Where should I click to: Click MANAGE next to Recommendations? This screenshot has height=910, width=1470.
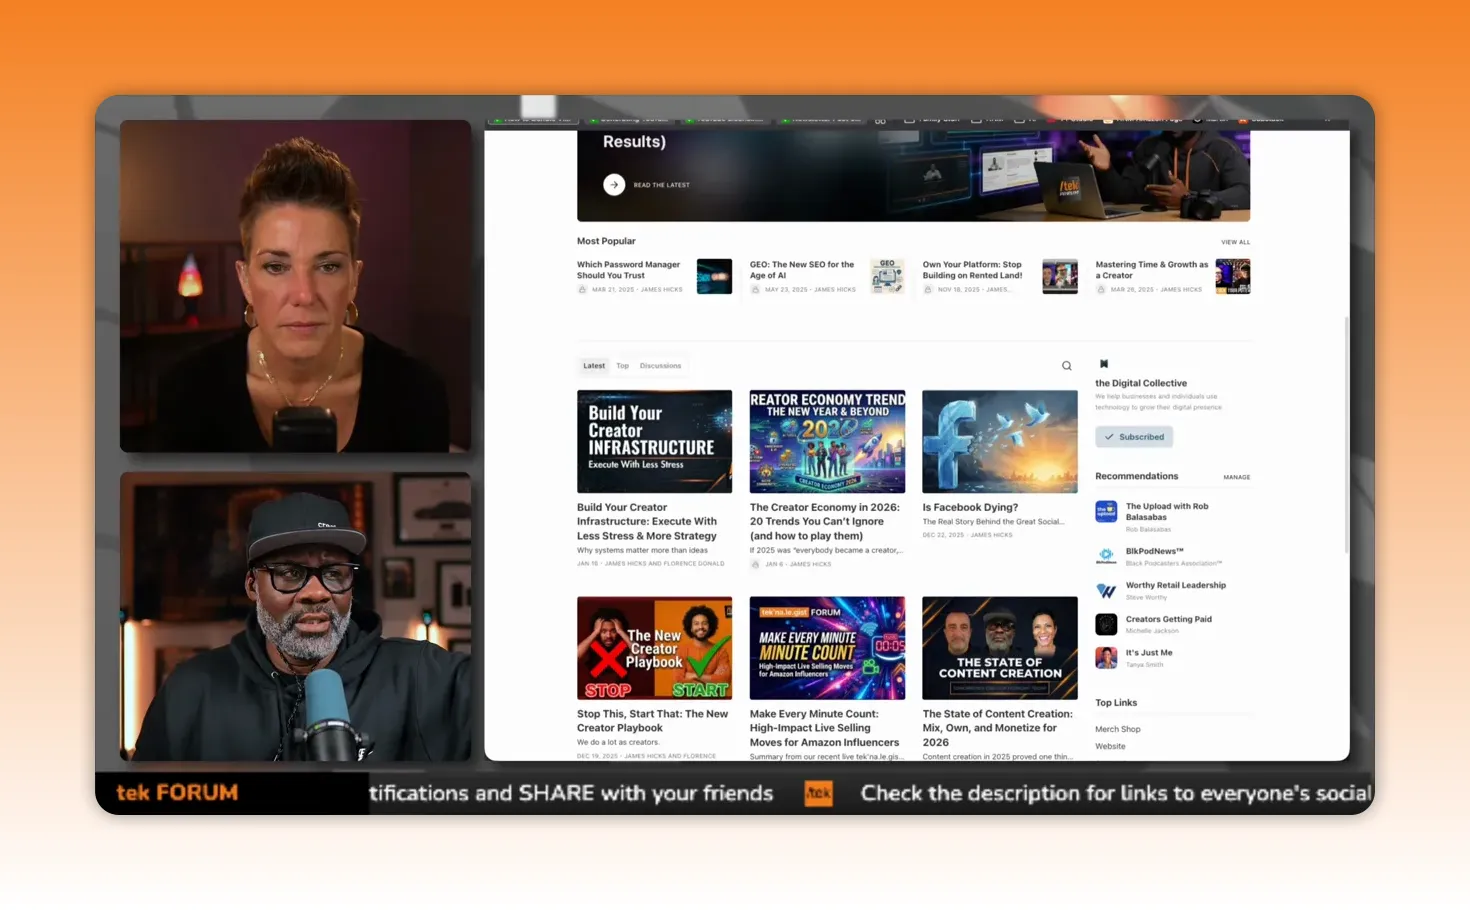[x=1236, y=477]
